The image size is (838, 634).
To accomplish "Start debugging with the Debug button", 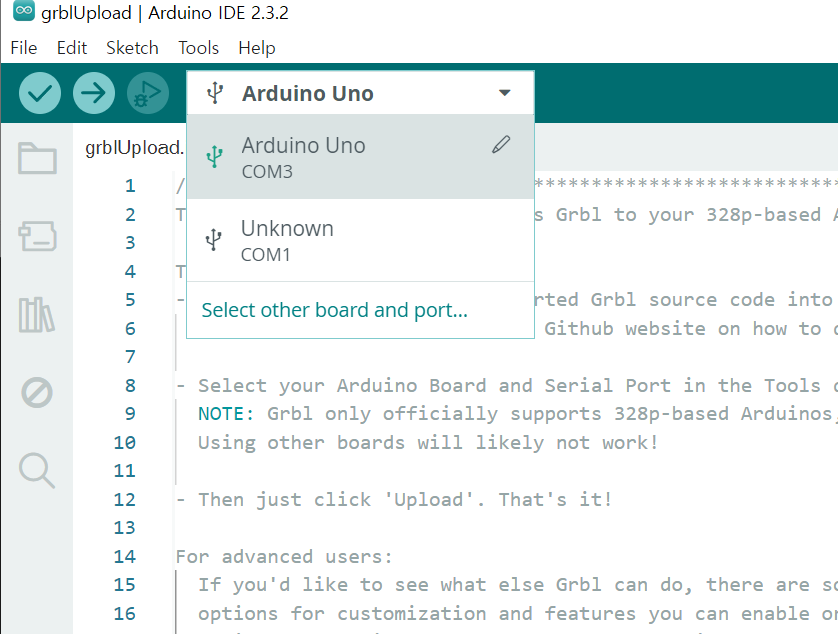I will [x=148, y=93].
